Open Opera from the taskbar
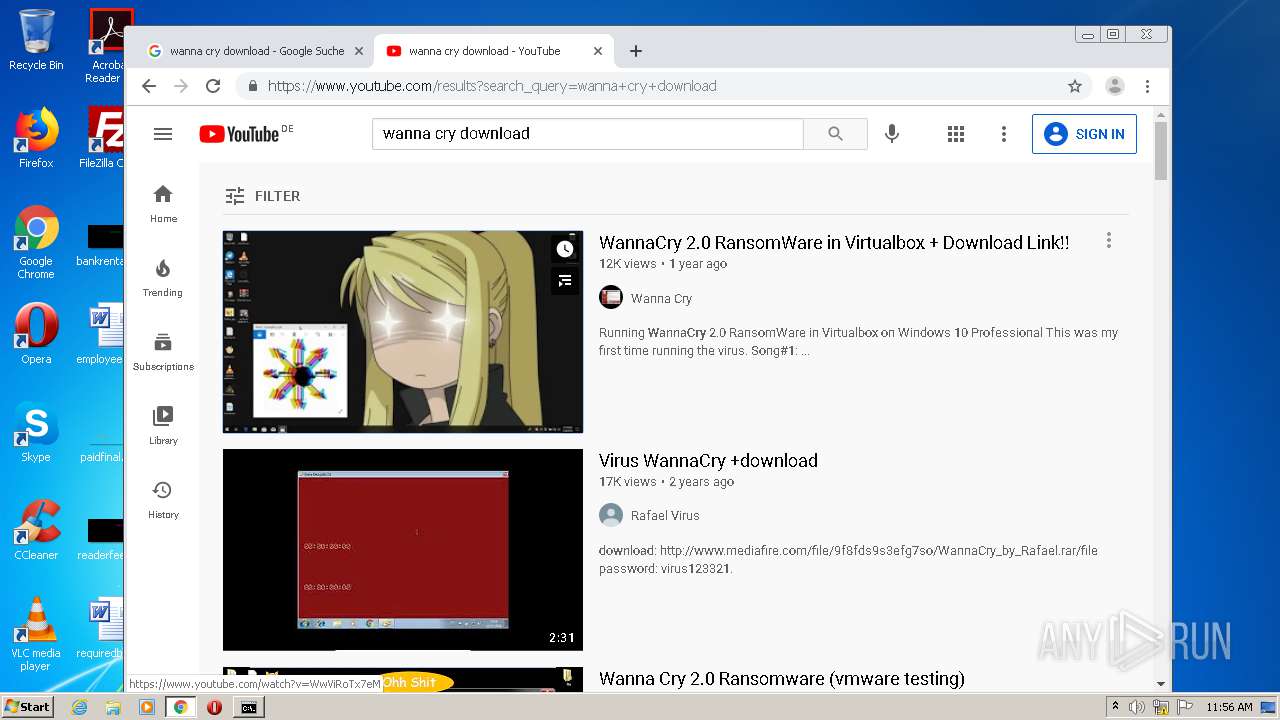This screenshot has height=720, width=1280. [x=214, y=707]
